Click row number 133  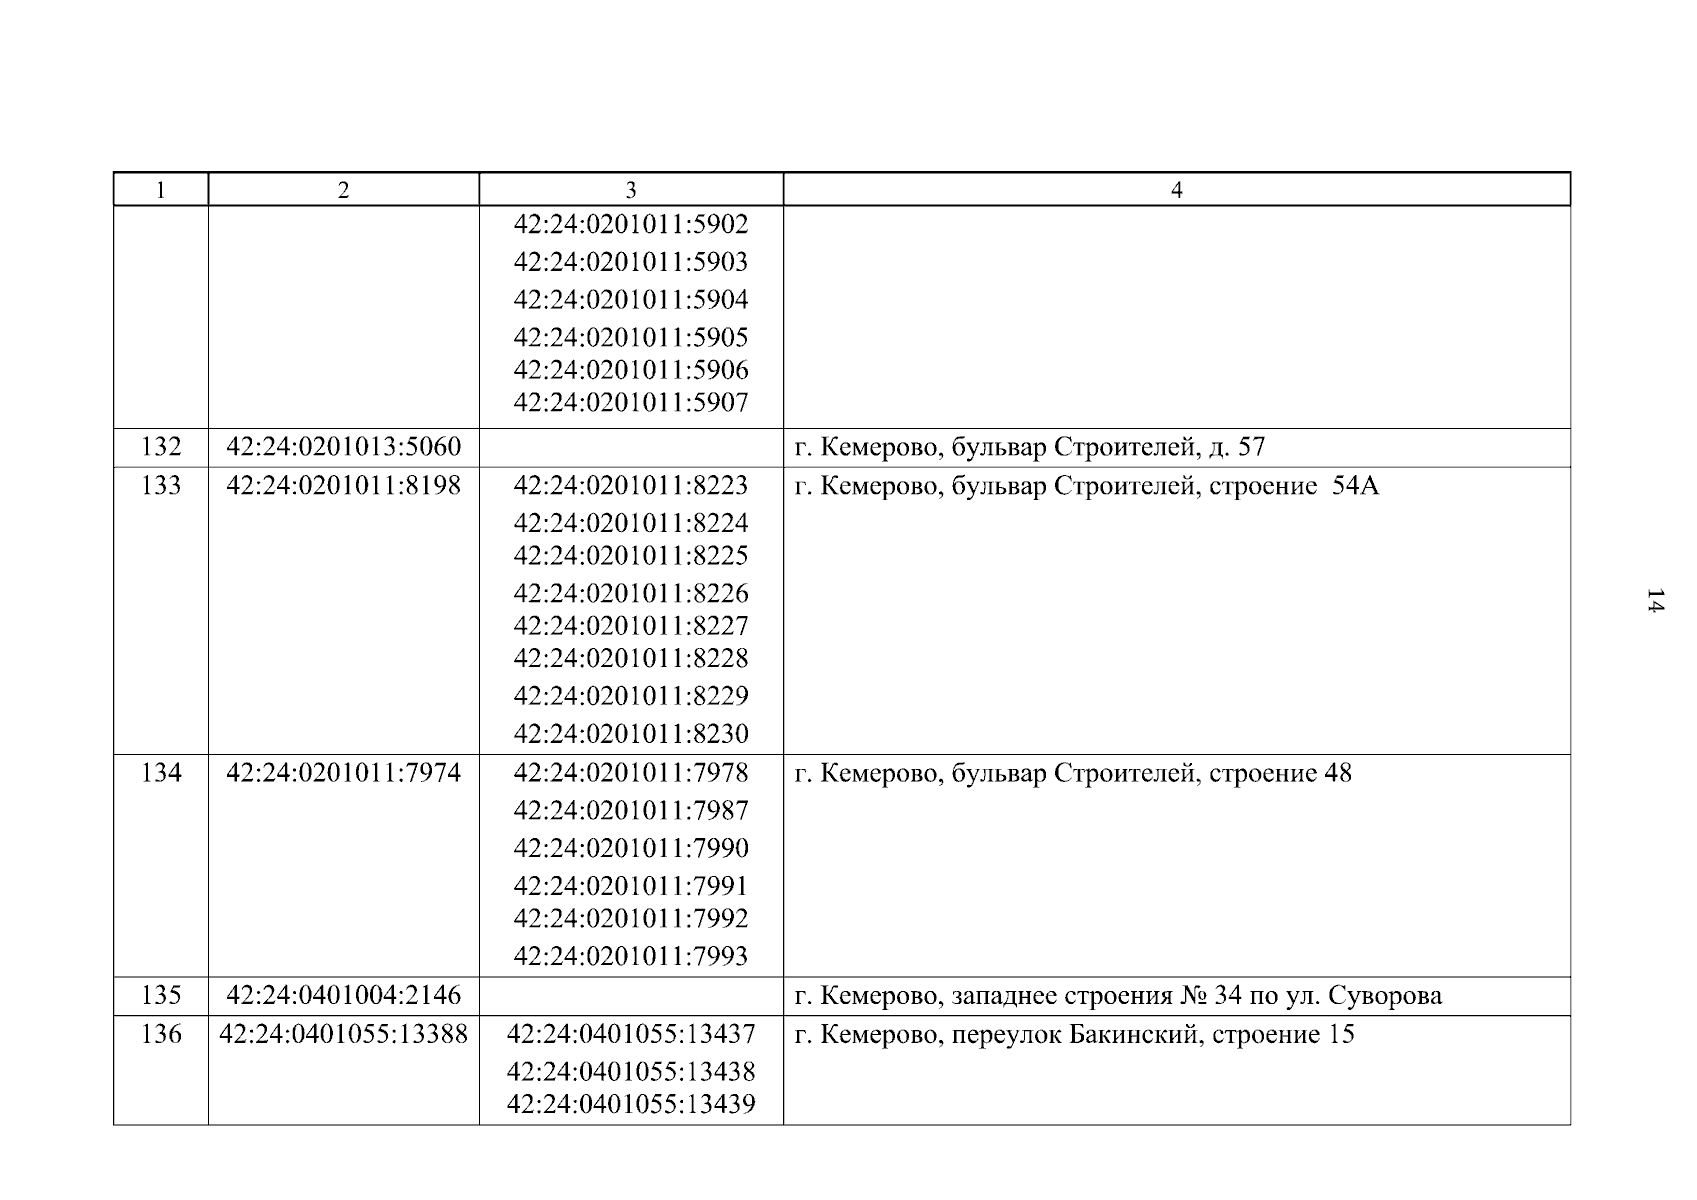click(161, 486)
